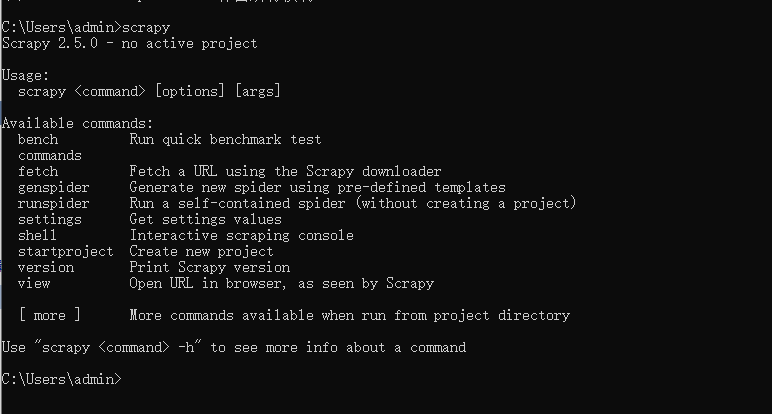Viewport: 772px width, 414px height.
Task: Click the 'commands' entry in list
Action: coord(50,156)
